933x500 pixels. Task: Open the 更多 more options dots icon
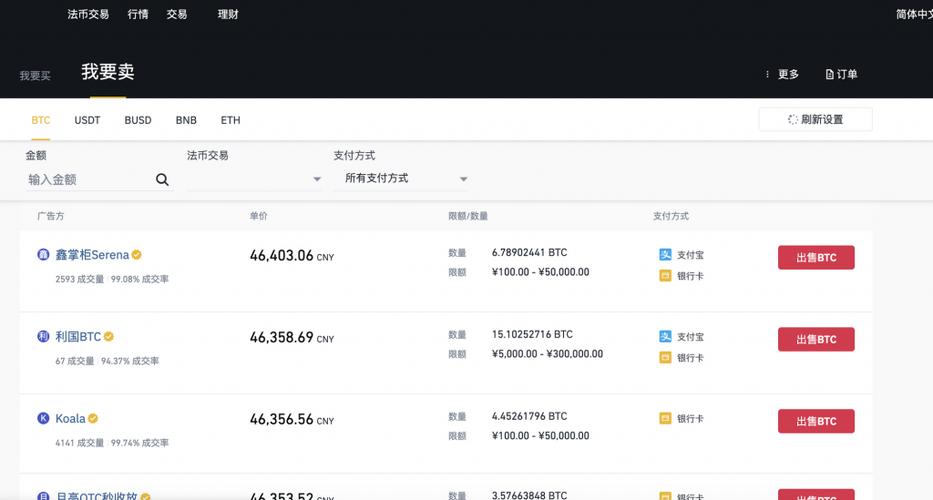point(767,74)
